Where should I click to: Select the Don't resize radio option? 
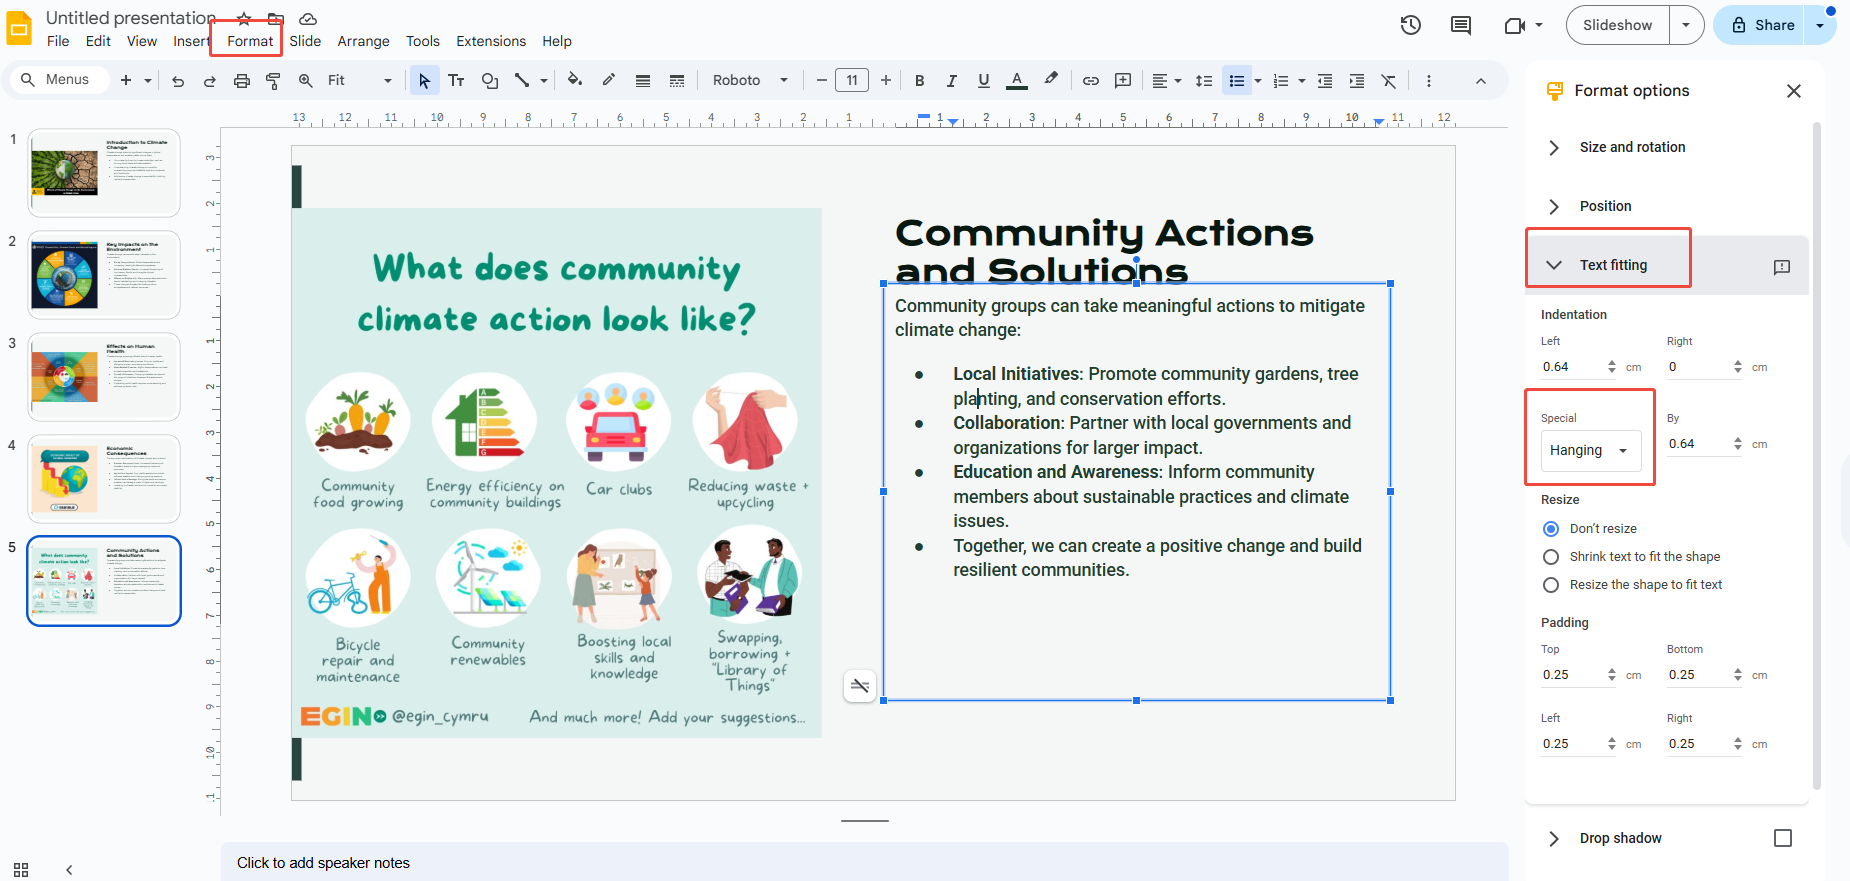click(1551, 529)
